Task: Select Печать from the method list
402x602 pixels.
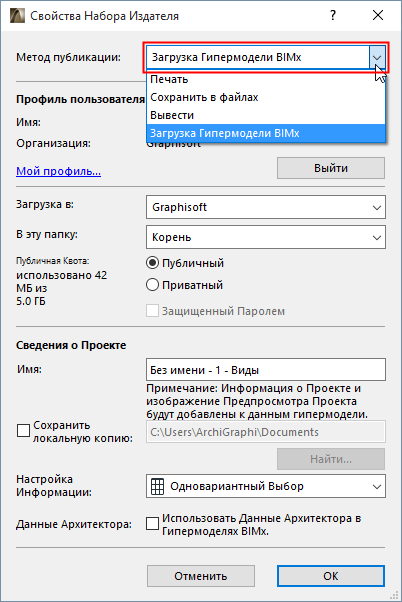Action: click(266, 79)
